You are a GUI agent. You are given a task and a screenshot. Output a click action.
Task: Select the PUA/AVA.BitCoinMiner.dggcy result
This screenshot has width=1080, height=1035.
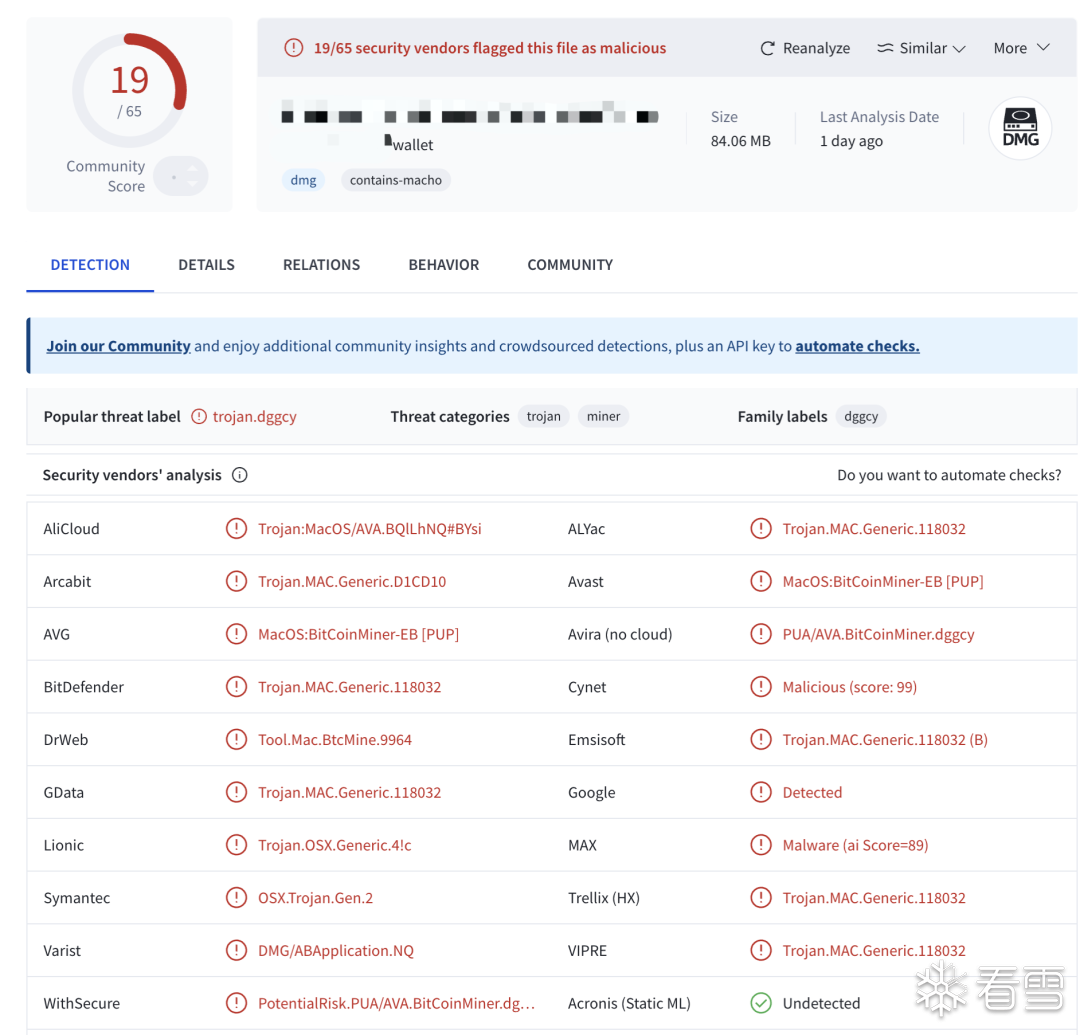(878, 634)
